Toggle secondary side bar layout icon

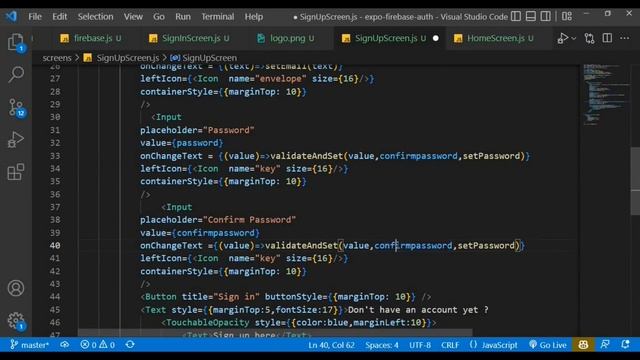pos(545,16)
